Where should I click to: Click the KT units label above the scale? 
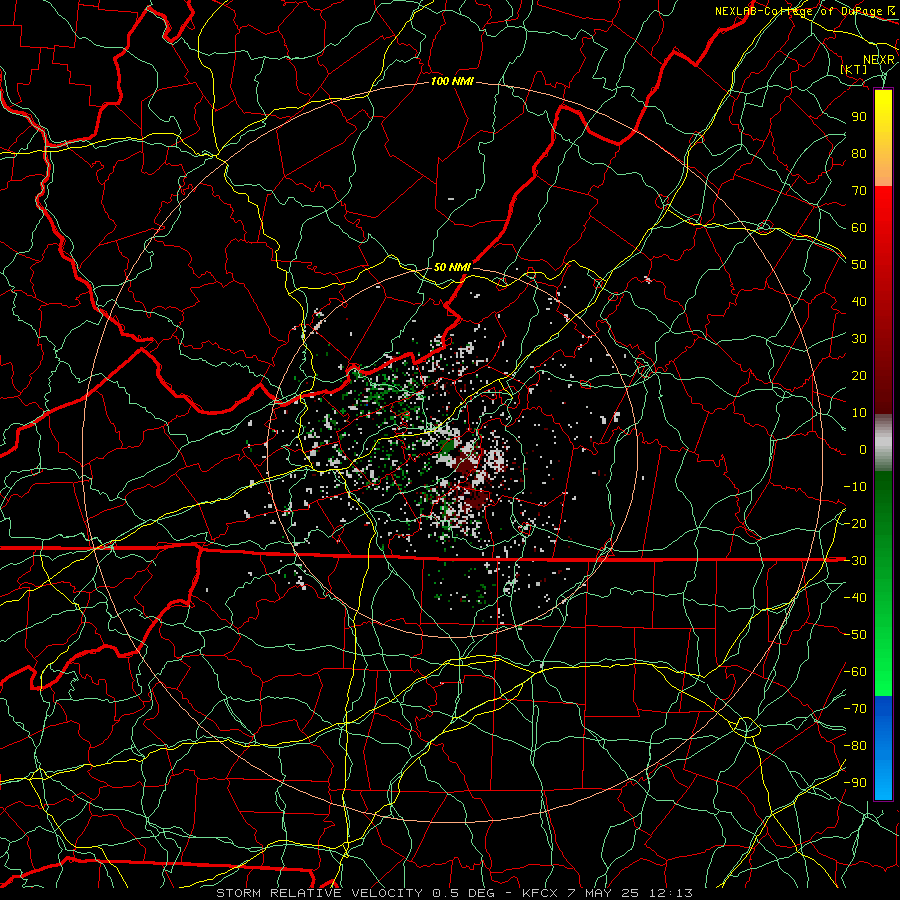point(854,69)
